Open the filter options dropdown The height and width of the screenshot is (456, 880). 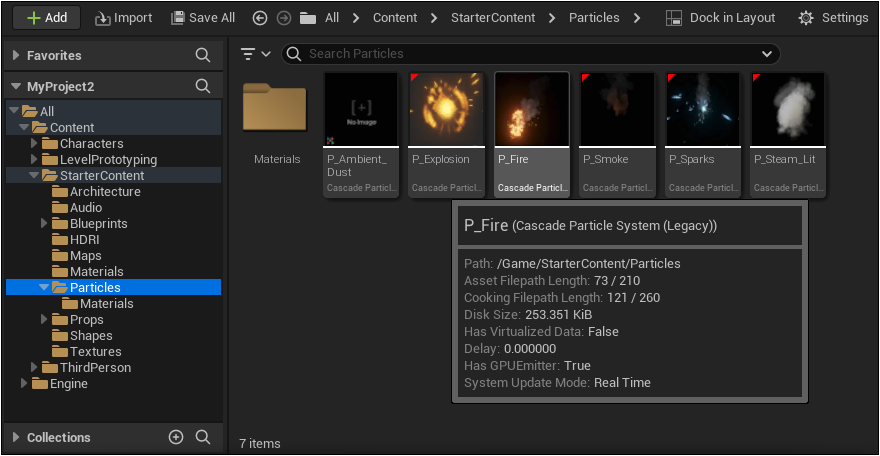[x=256, y=54]
